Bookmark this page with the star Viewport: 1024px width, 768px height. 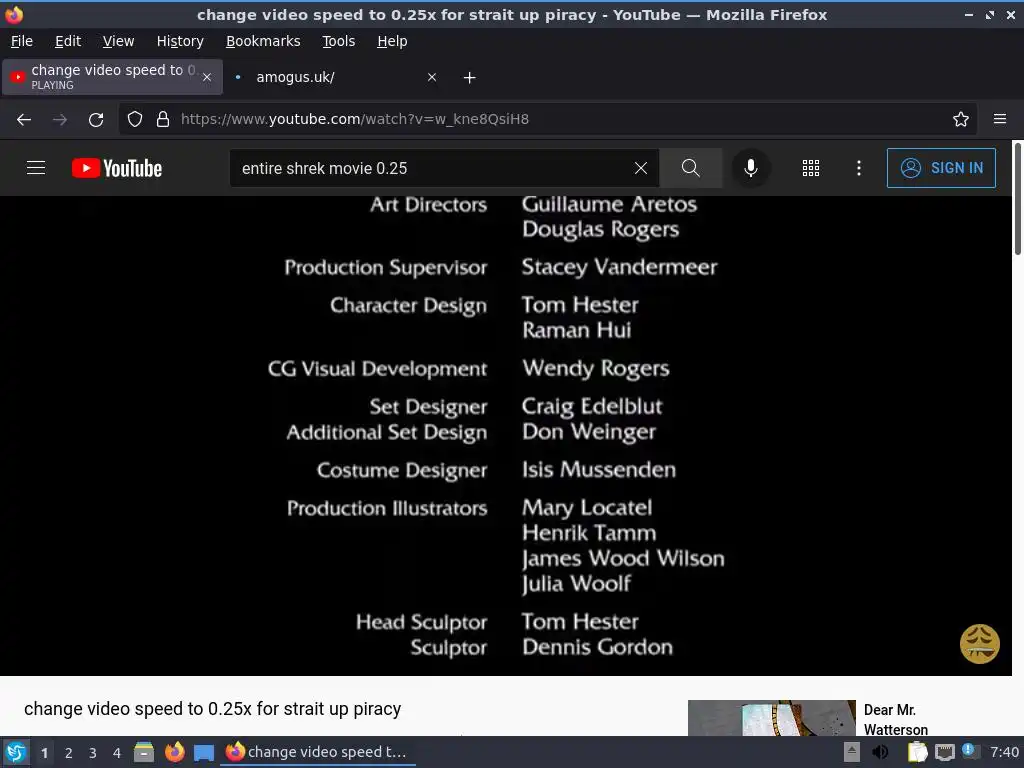[x=960, y=119]
